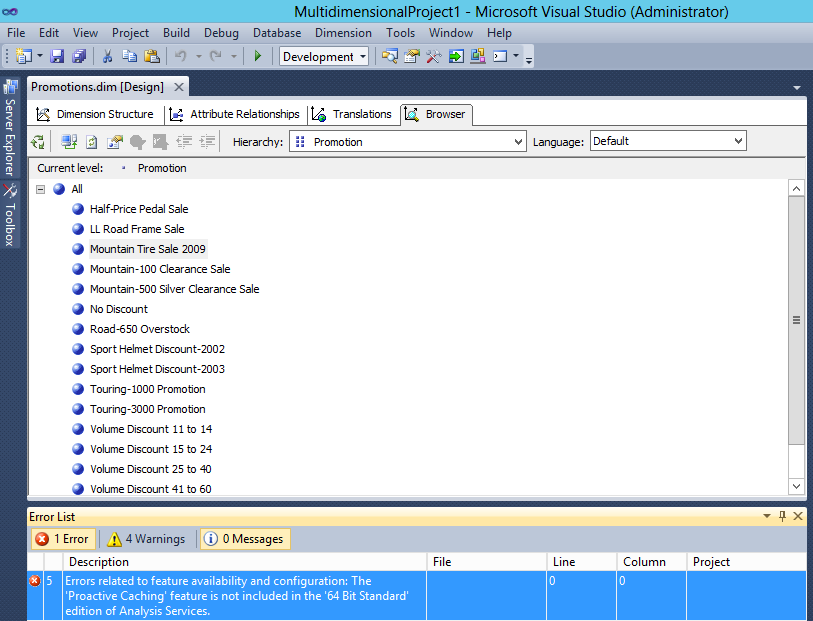The image size is (813, 621).
Task: Collapse the All tree node
Action: pyautogui.click(x=40, y=189)
